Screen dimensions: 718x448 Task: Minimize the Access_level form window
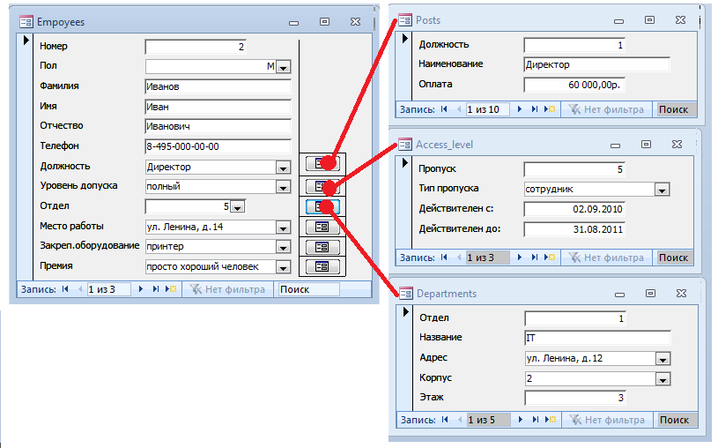pos(615,145)
